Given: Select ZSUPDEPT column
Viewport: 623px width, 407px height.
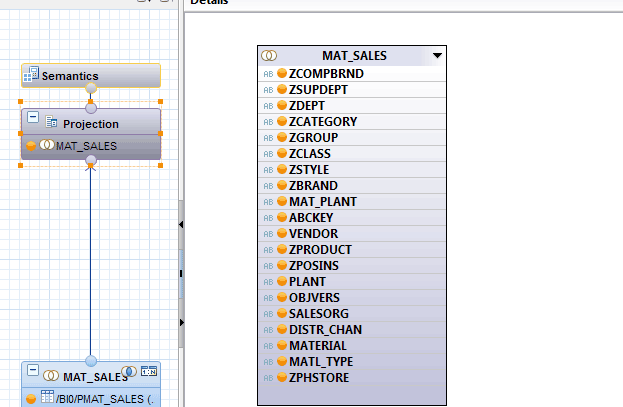Looking at the screenshot, I should click(x=352, y=89).
